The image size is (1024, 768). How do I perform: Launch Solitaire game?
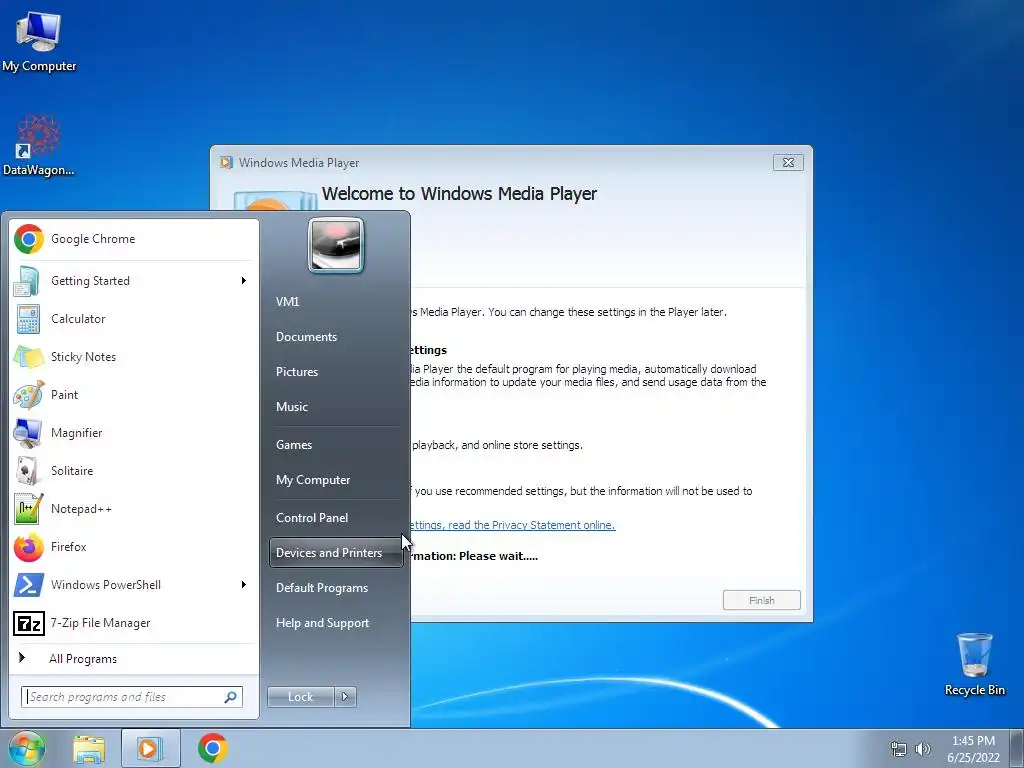pos(134,471)
